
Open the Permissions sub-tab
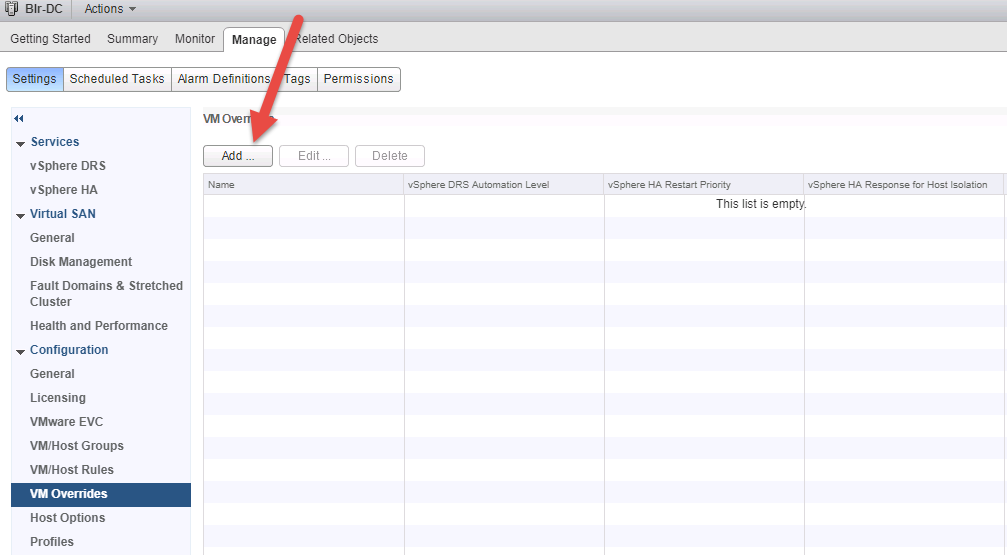point(358,79)
